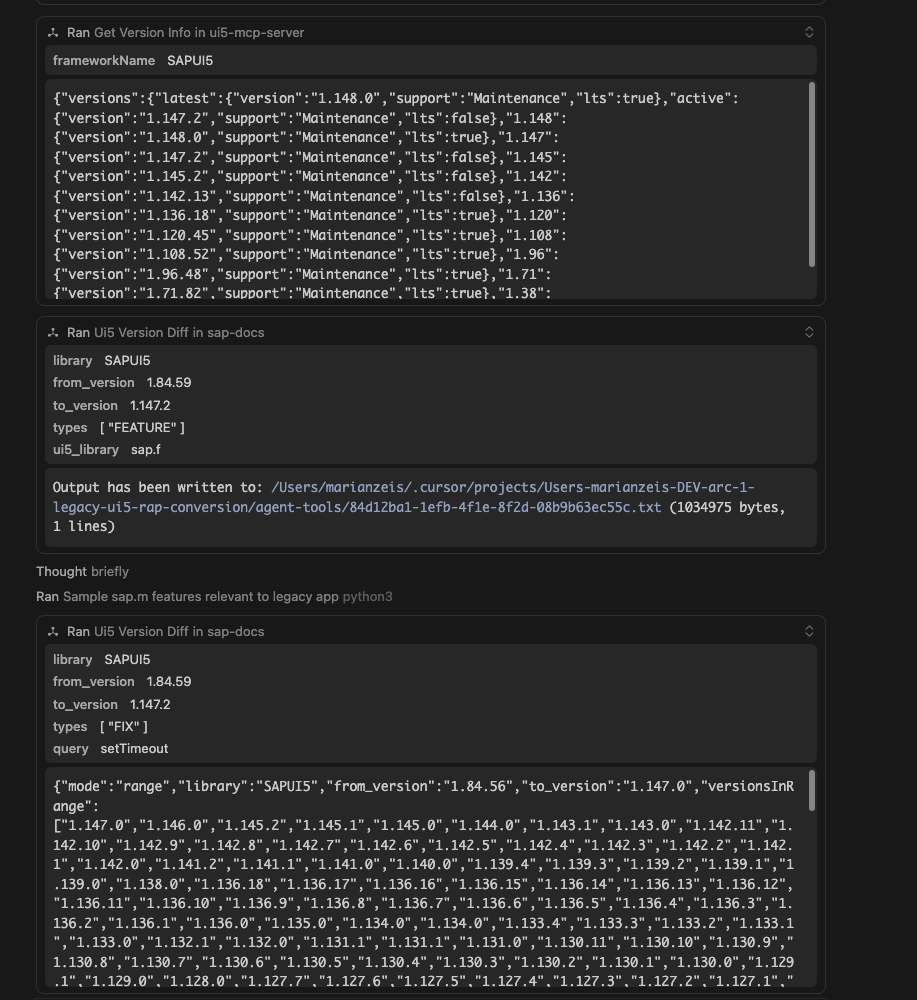Image resolution: width=917 pixels, height=1000 pixels.
Task: Click the MCP tool icon beside Get Version Info
Action: [x=54, y=33]
